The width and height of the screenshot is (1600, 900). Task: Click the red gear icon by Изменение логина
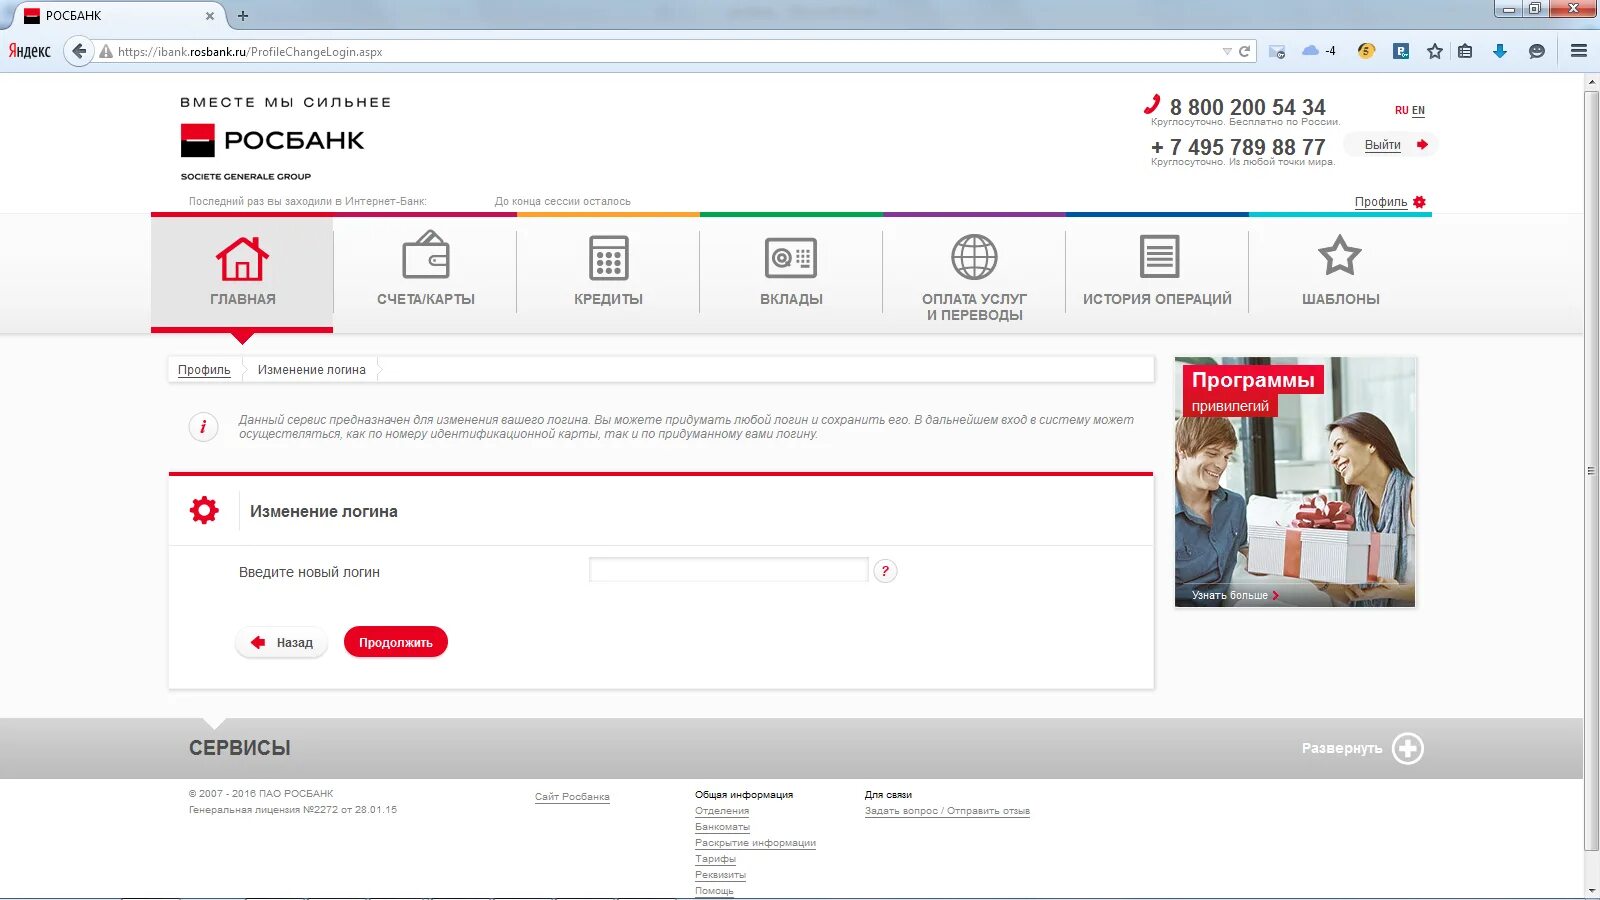[x=204, y=510]
